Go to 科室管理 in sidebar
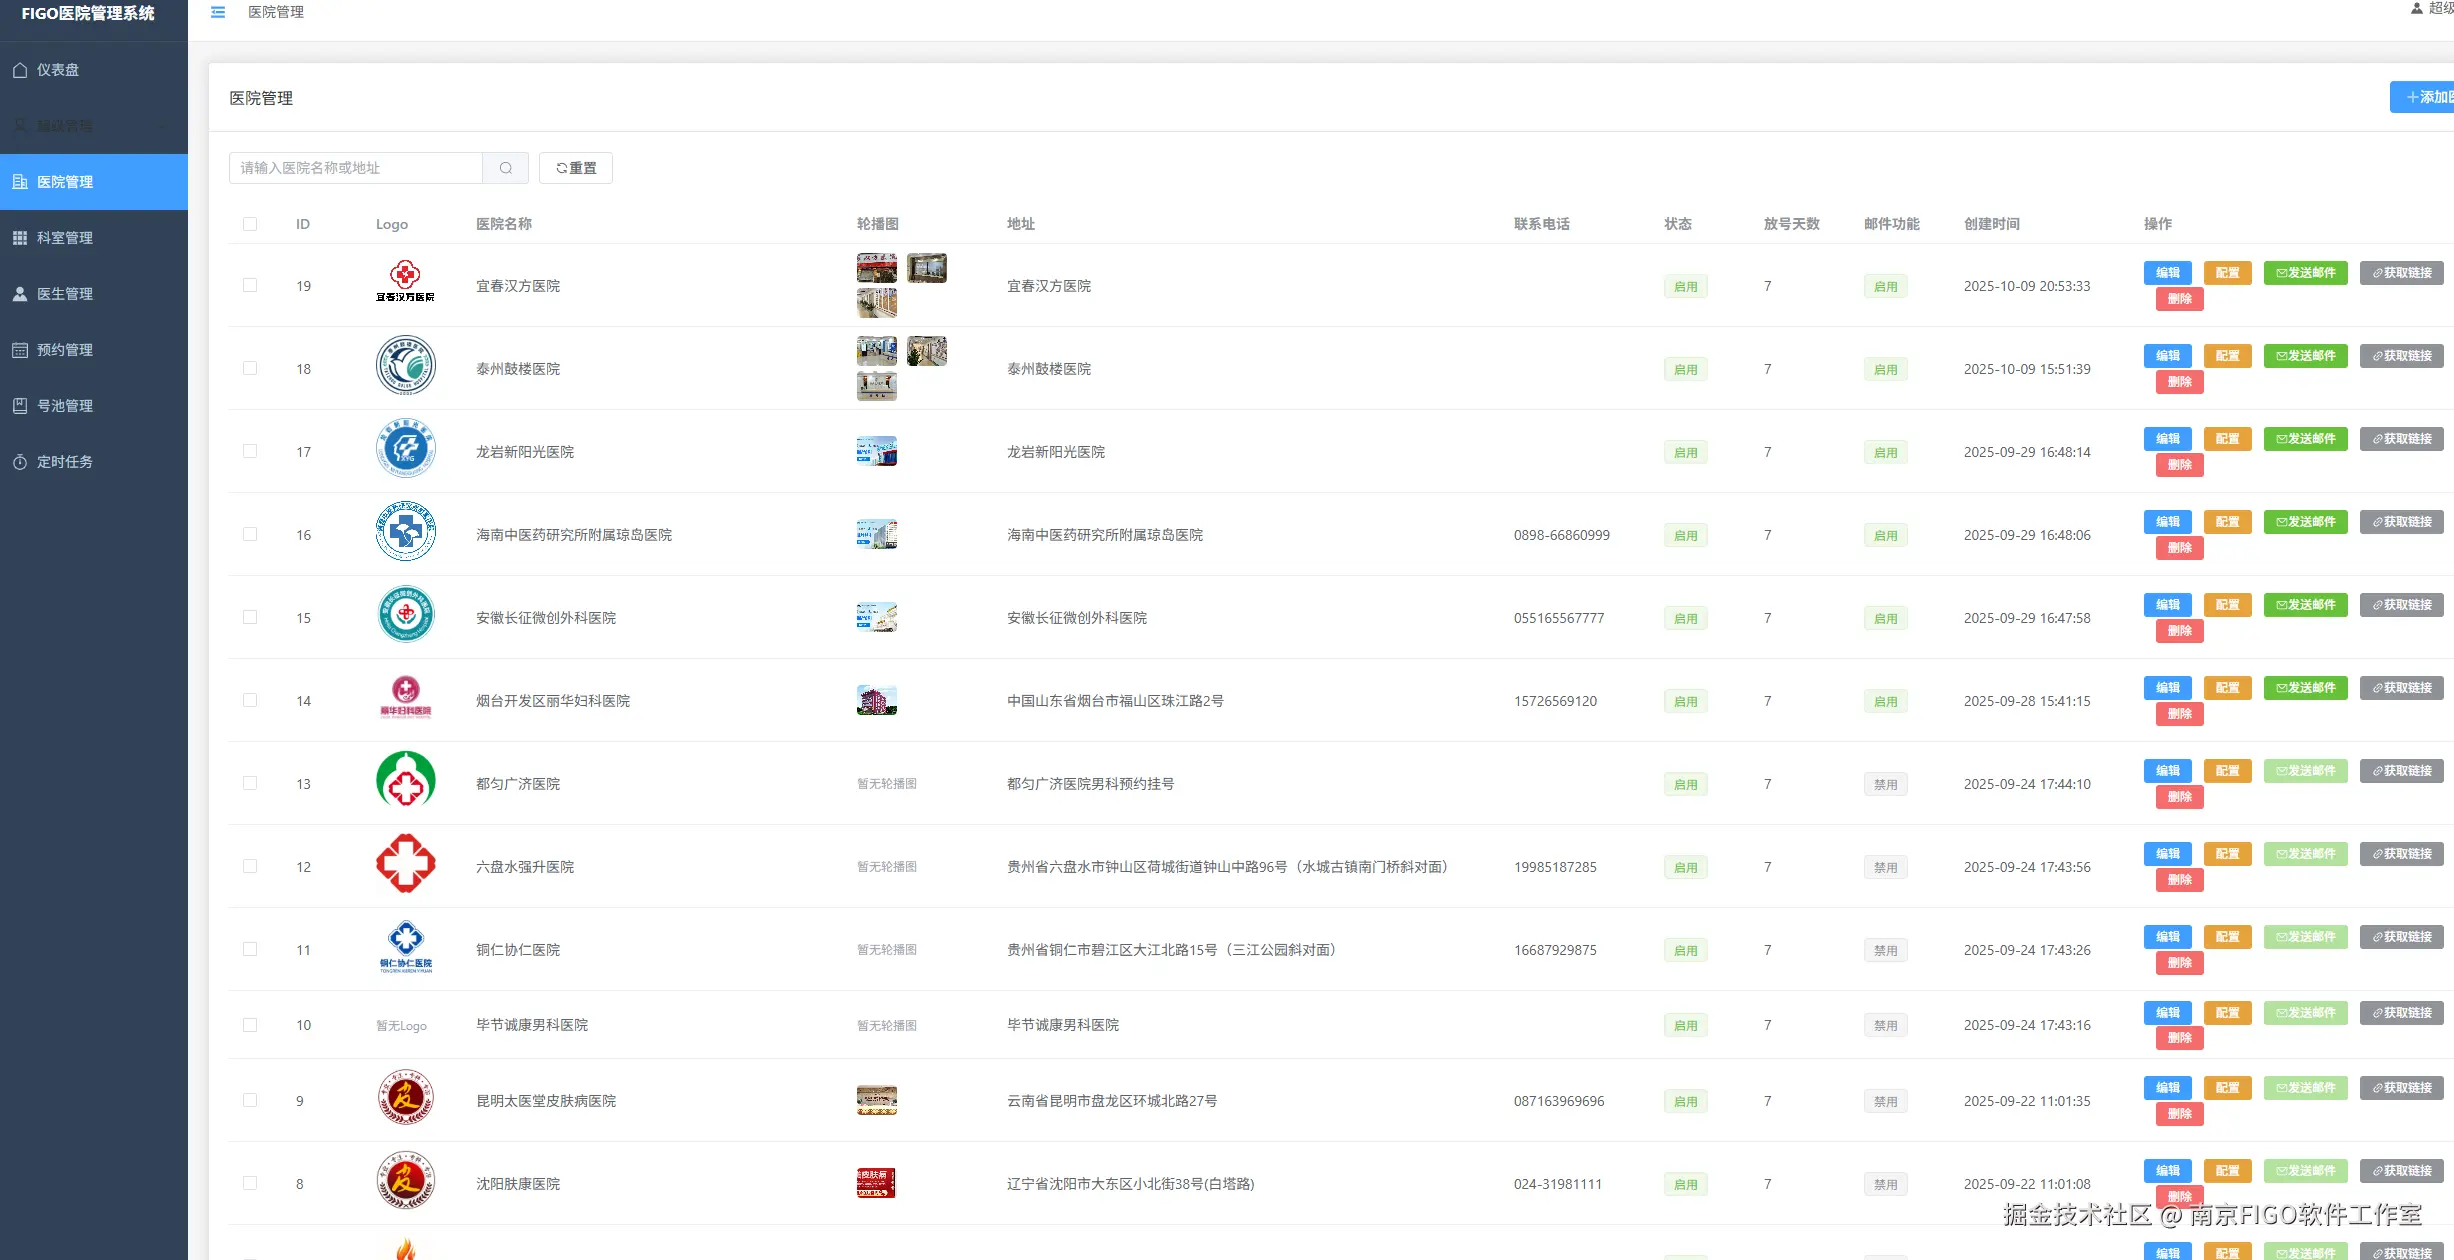The image size is (2454, 1260). (x=64, y=238)
